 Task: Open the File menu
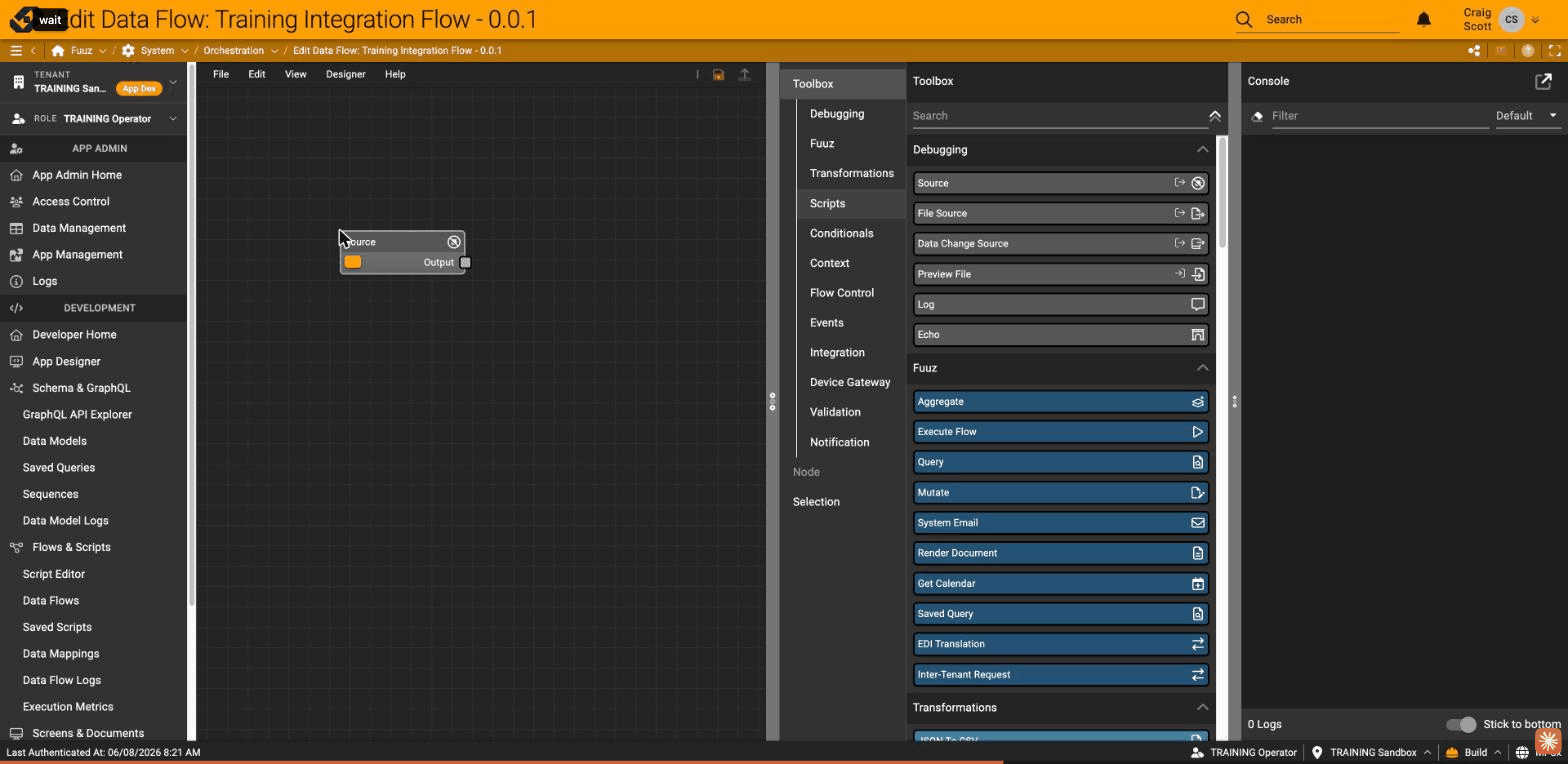221,74
